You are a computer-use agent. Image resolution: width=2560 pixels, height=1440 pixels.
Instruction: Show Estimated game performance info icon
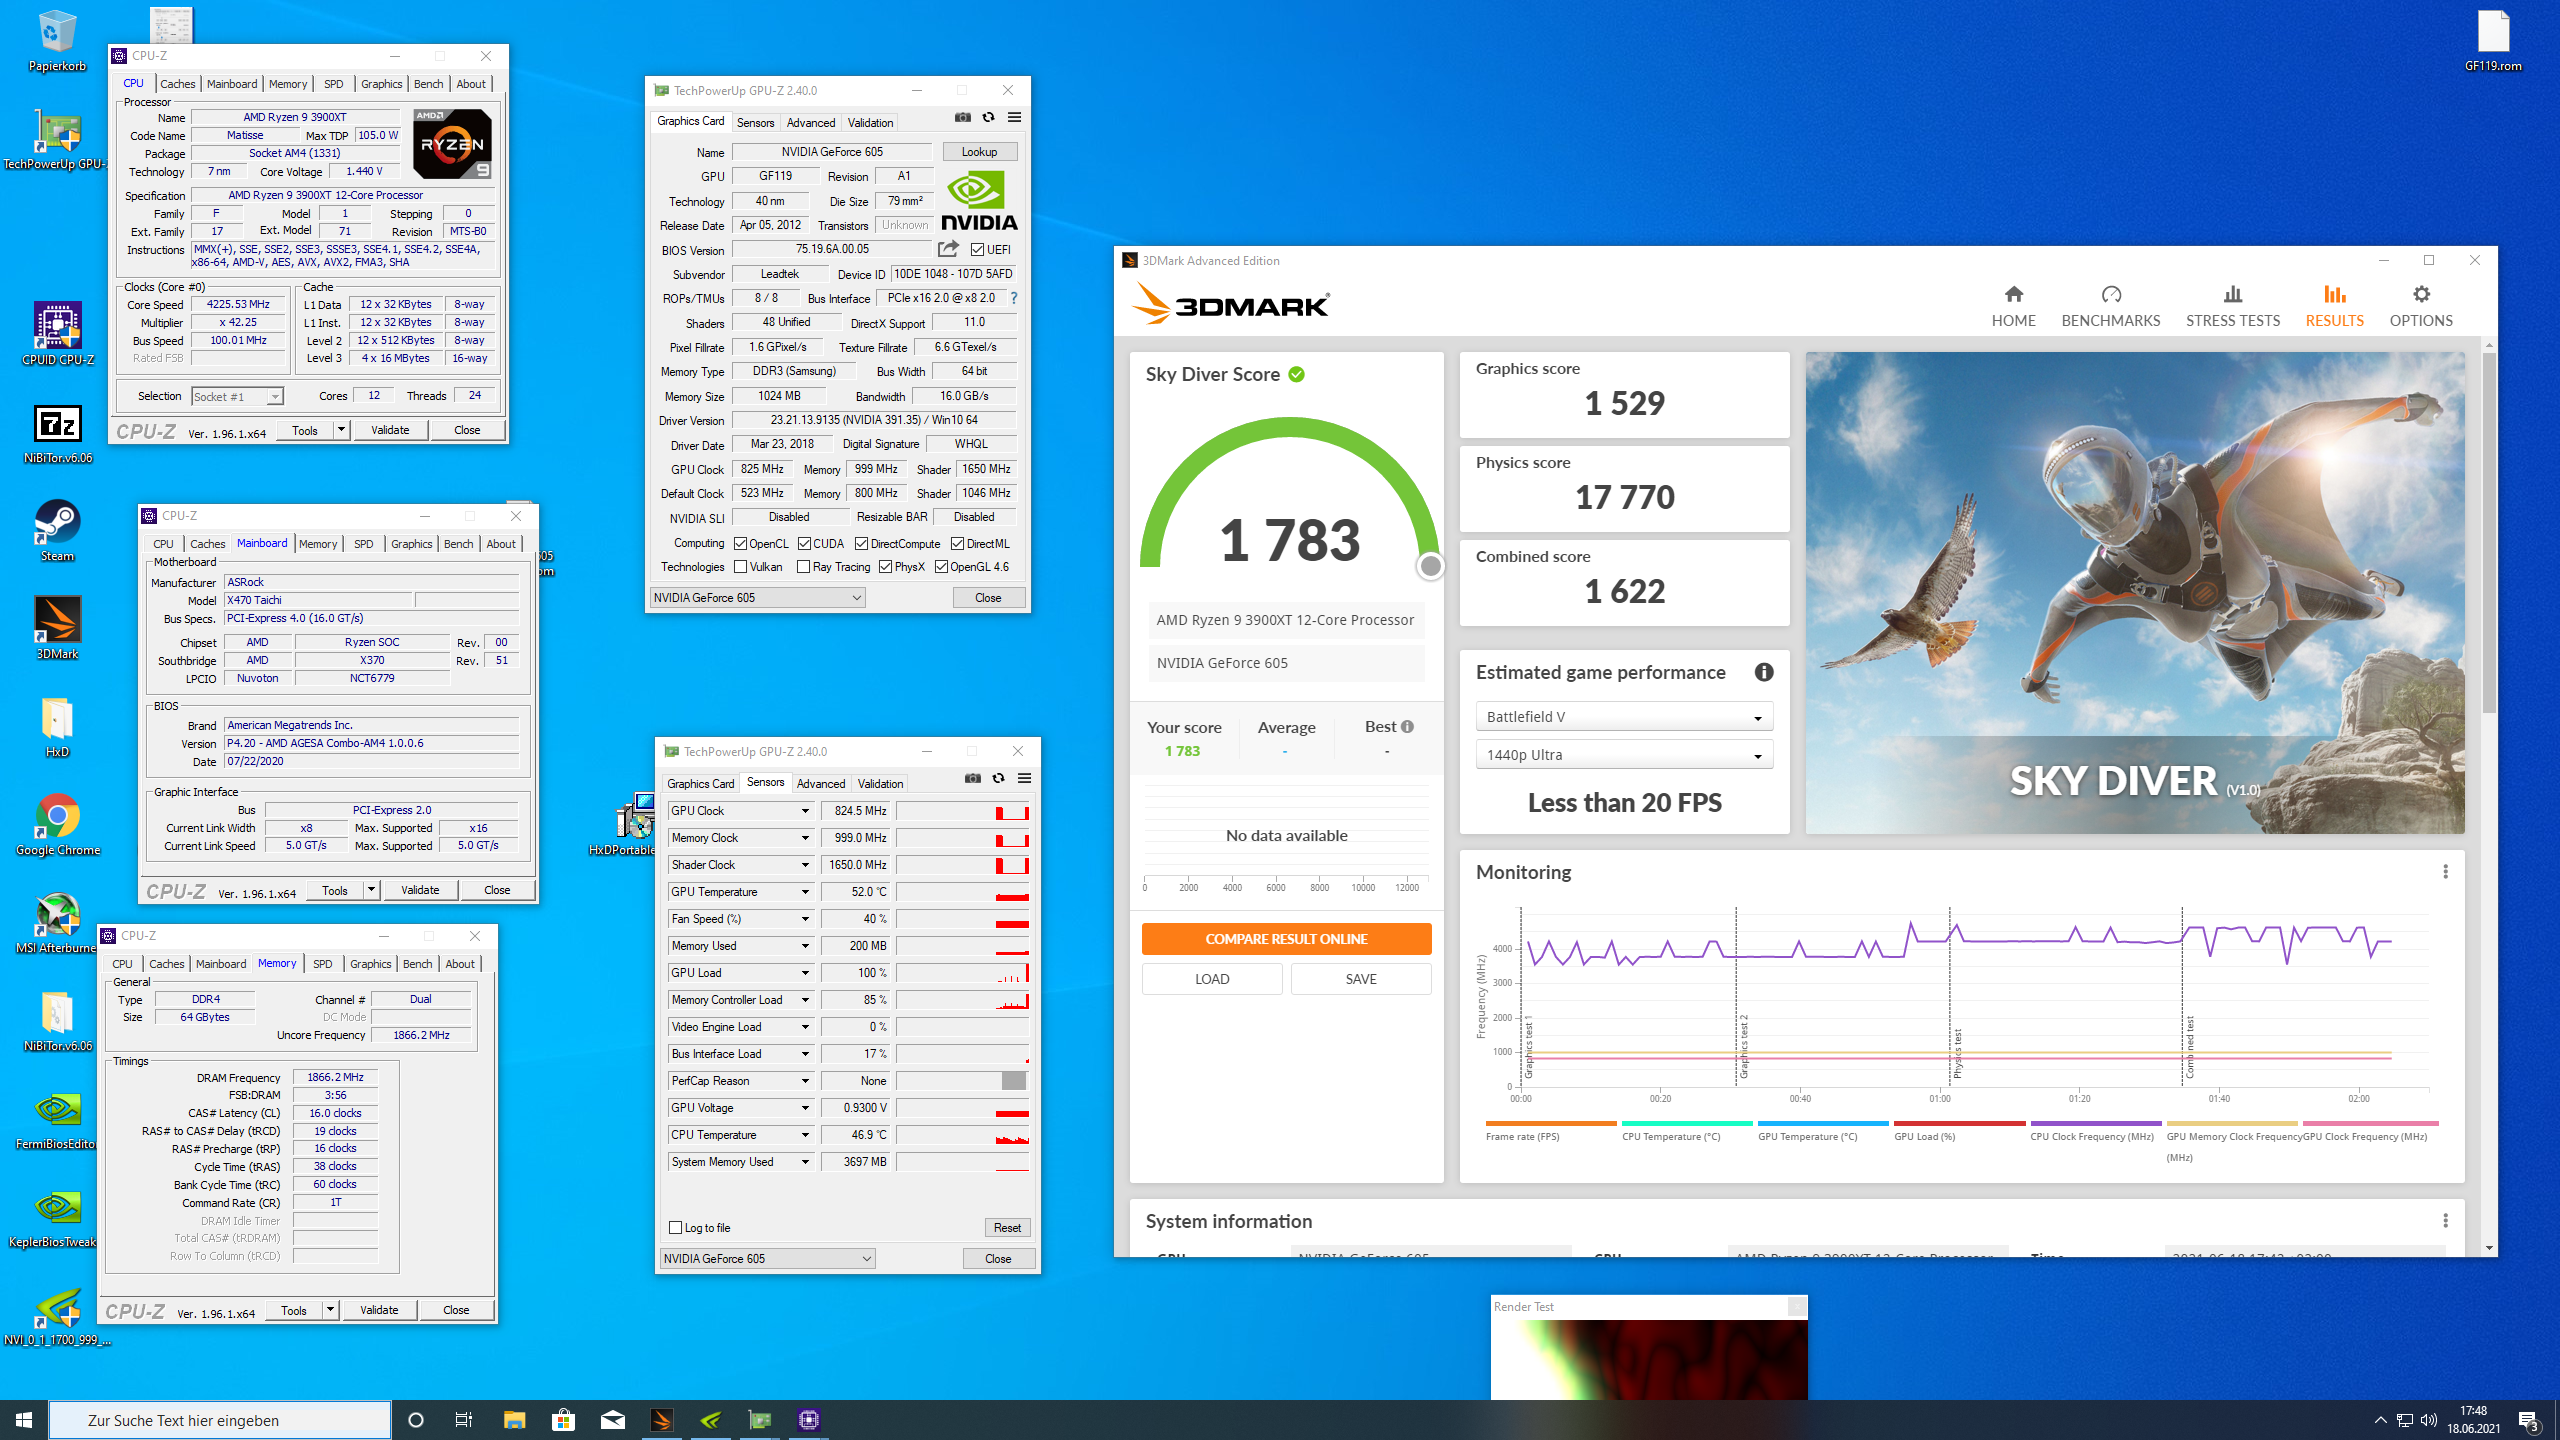pyautogui.click(x=1763, y=672)
